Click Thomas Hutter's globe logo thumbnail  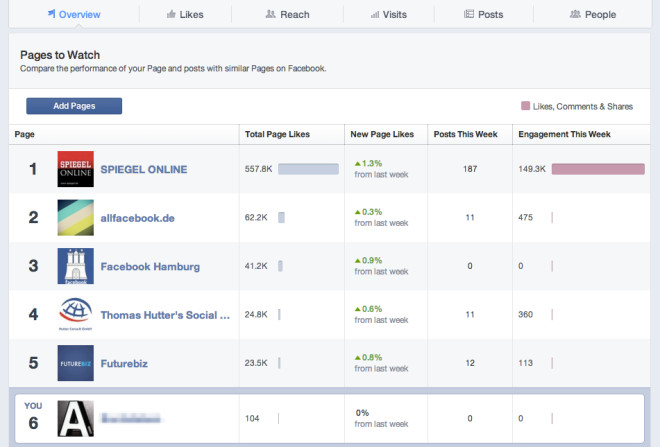[76, 314]
